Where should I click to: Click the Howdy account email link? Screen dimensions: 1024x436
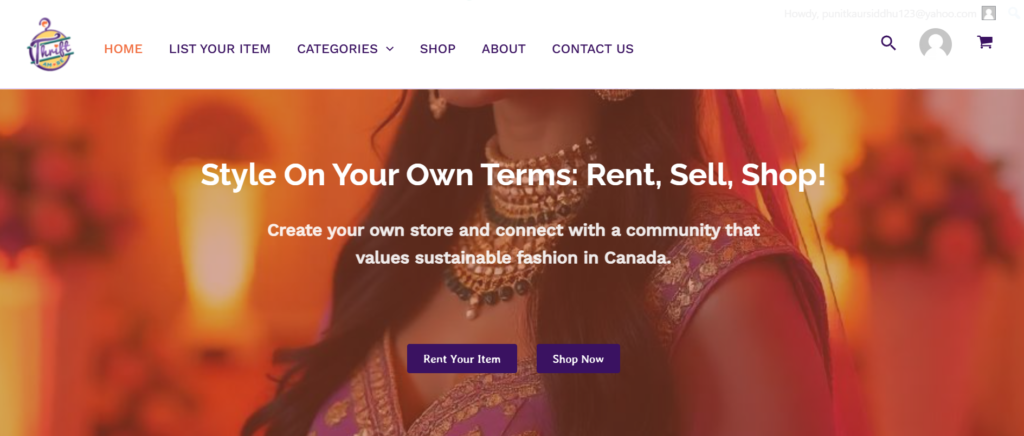(x=880, y=13)
